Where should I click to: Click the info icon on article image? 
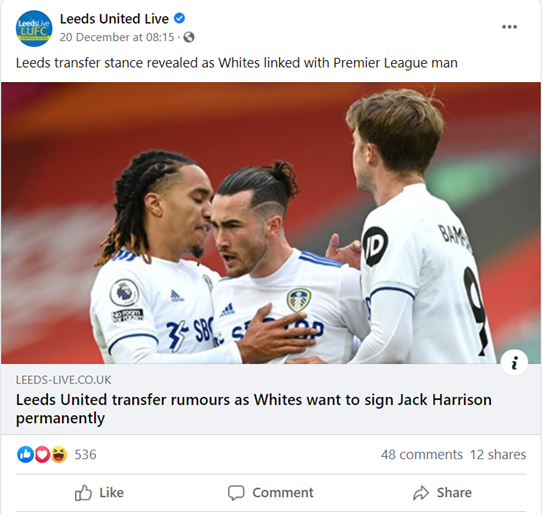click(514, 363)
